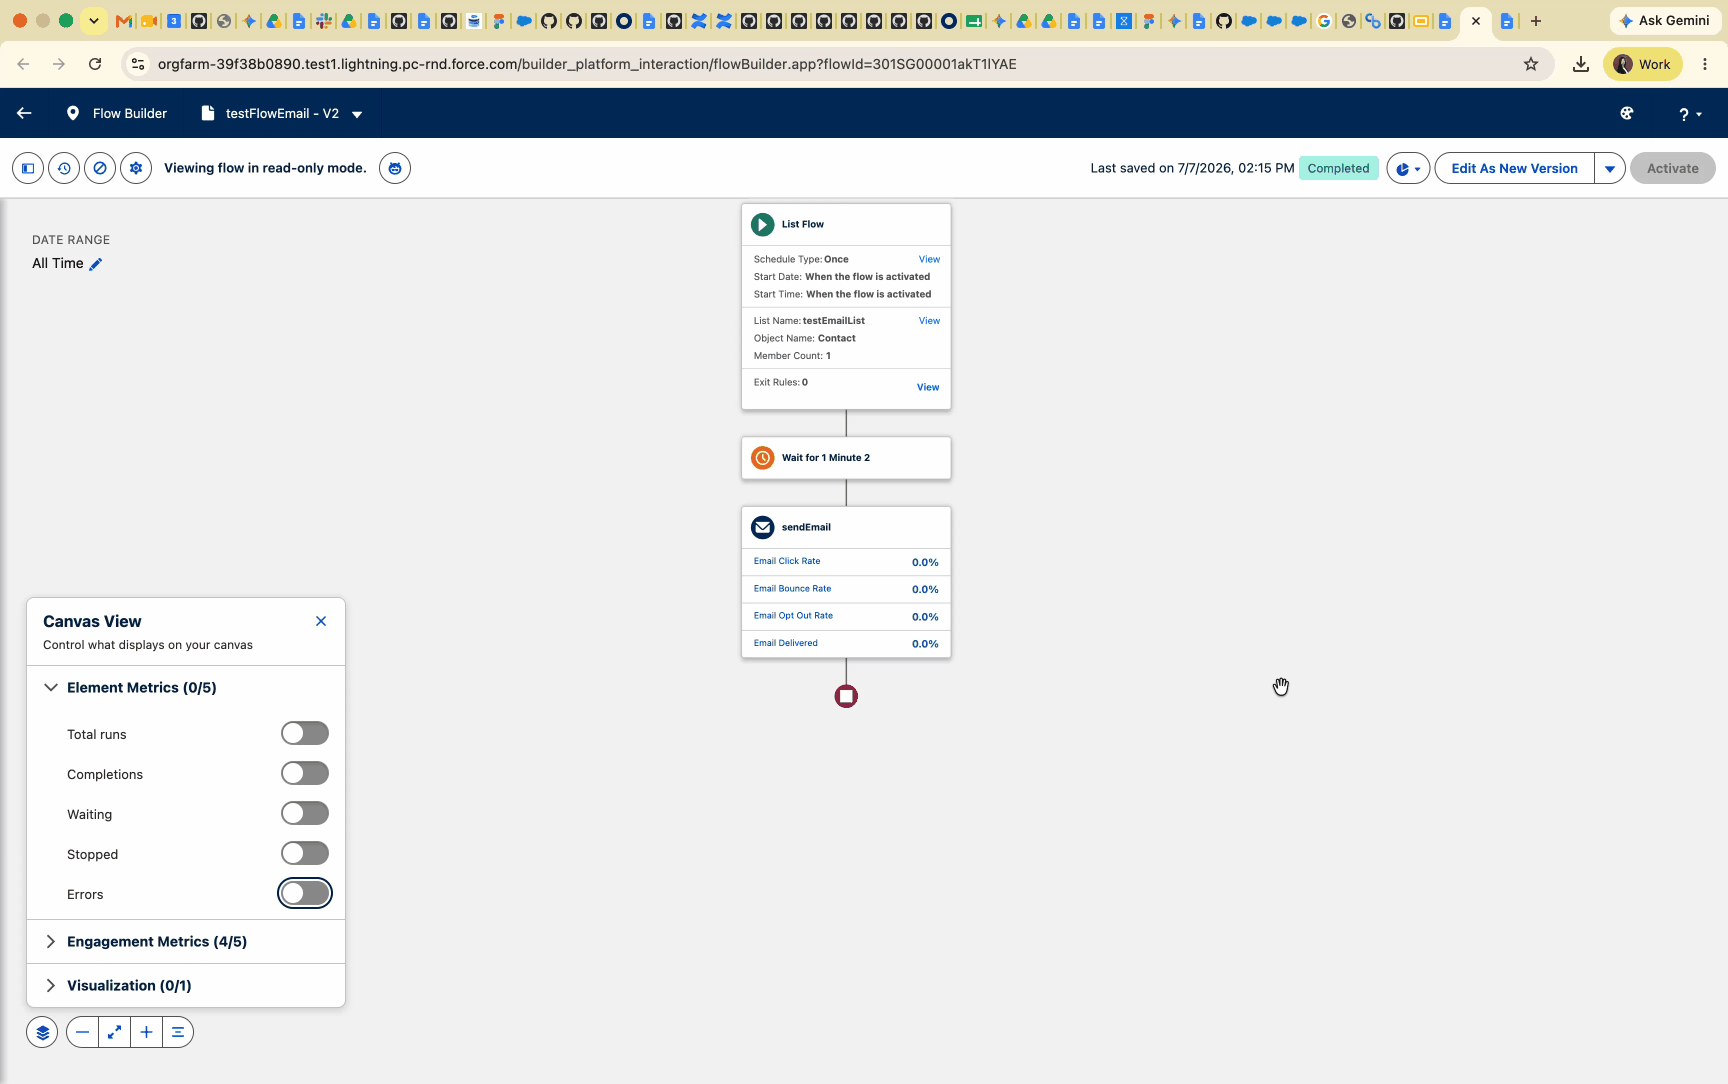
Task: Open the Chrome three-dot menu
Action: [x=1705, y=64]
